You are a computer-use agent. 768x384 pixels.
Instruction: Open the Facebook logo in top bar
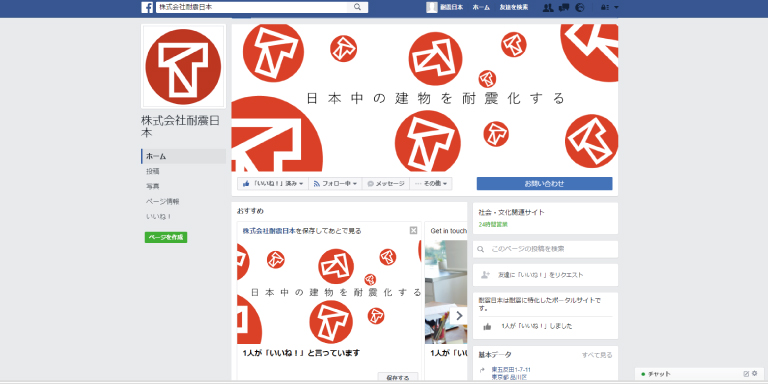(x=147, y=7)
